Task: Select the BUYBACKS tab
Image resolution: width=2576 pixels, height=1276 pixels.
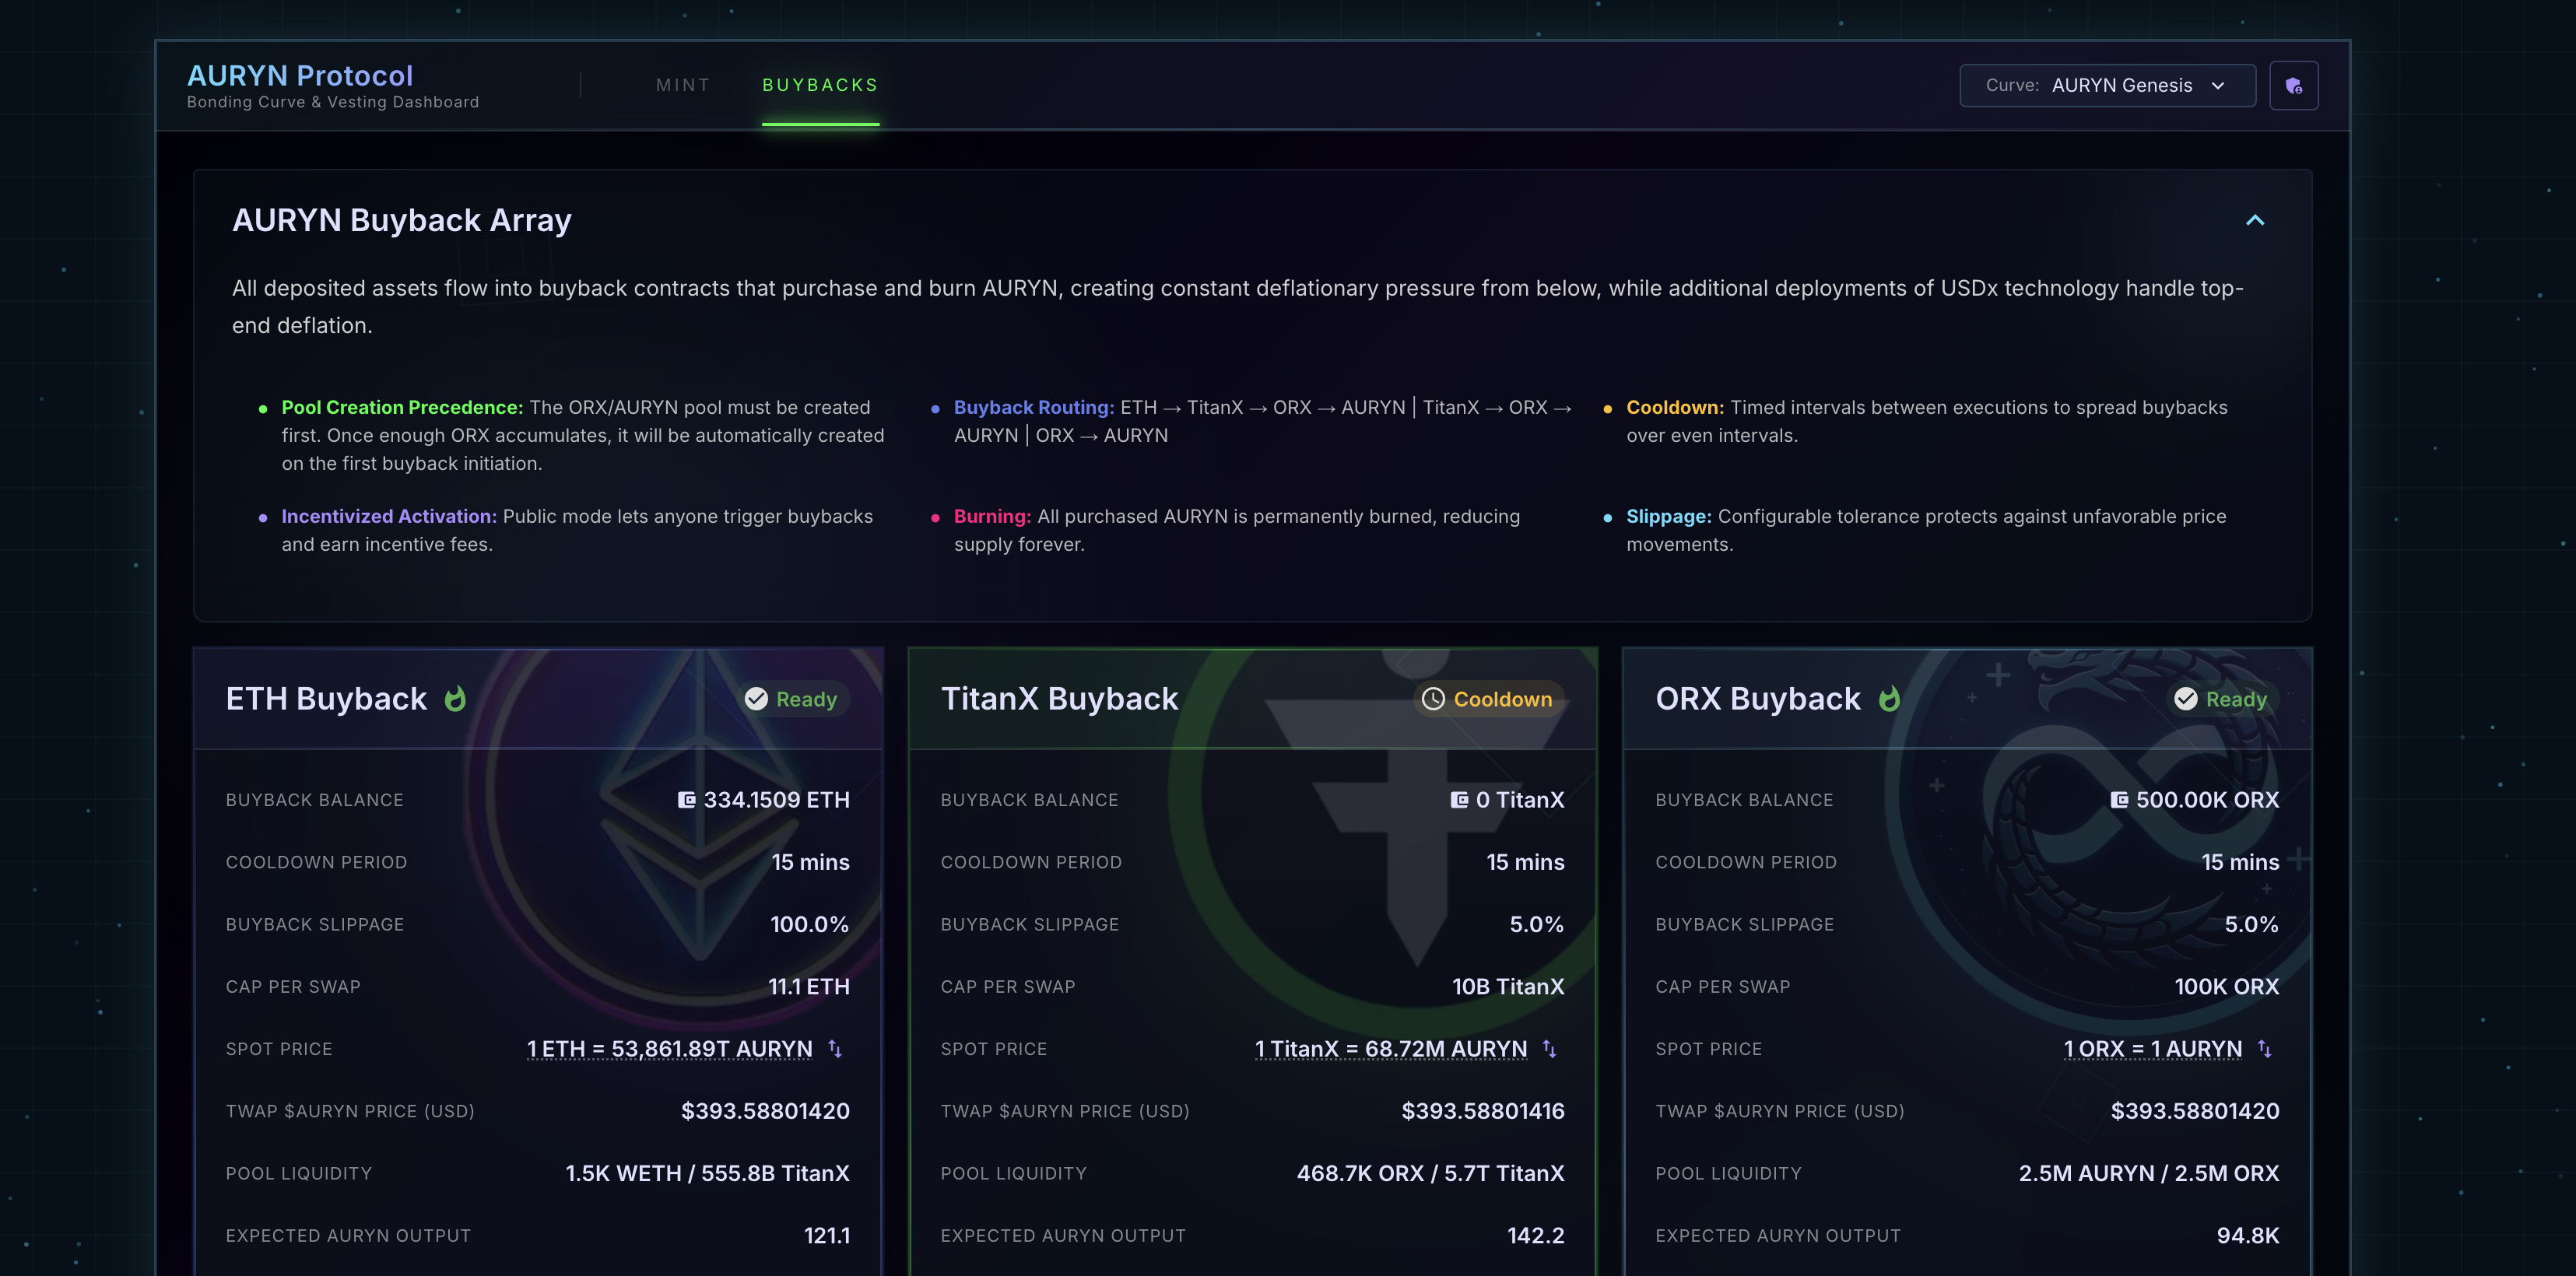Action: pyautogui.click(x=820, y=86)
